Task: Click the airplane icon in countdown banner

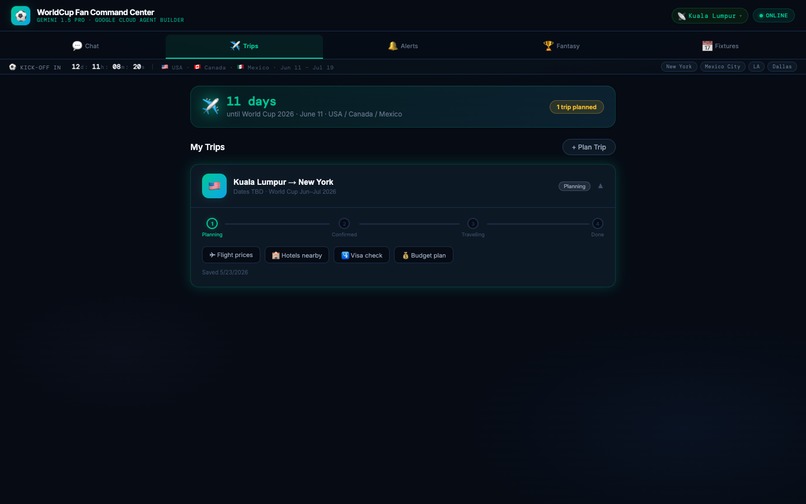Action: [x=210, y=106]
